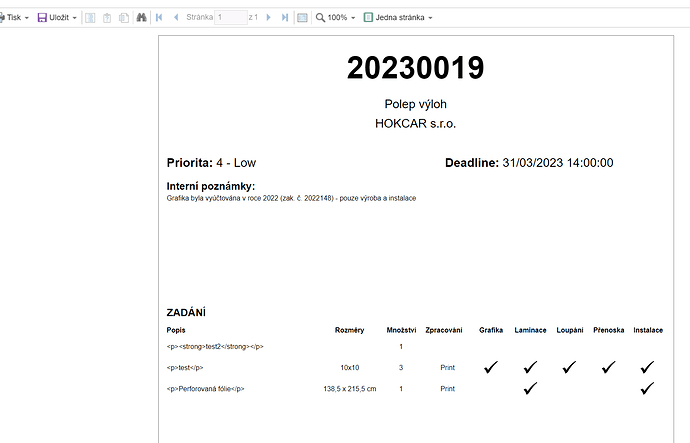Click the Rozměry column header

(349, 330)
